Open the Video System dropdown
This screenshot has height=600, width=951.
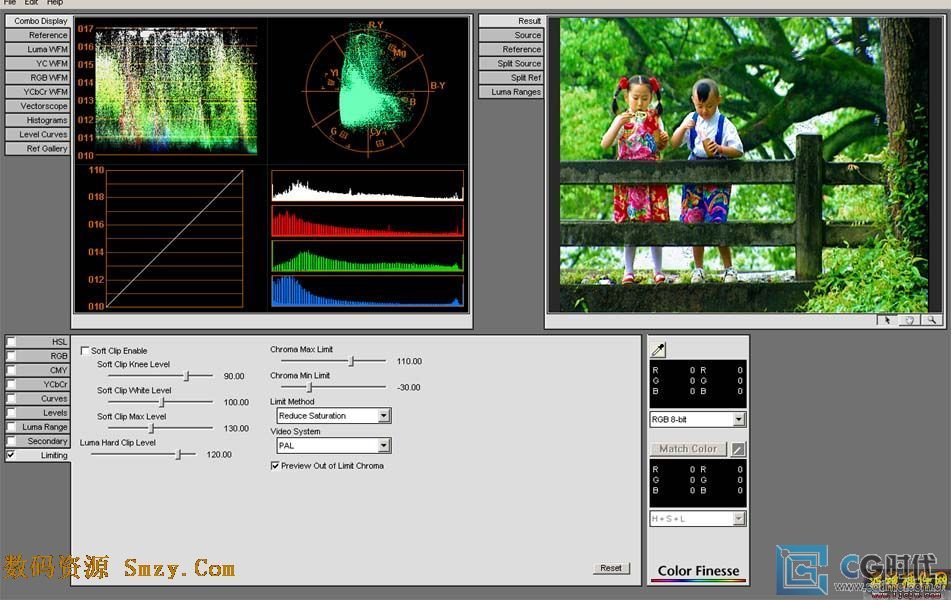coord(334,445)
